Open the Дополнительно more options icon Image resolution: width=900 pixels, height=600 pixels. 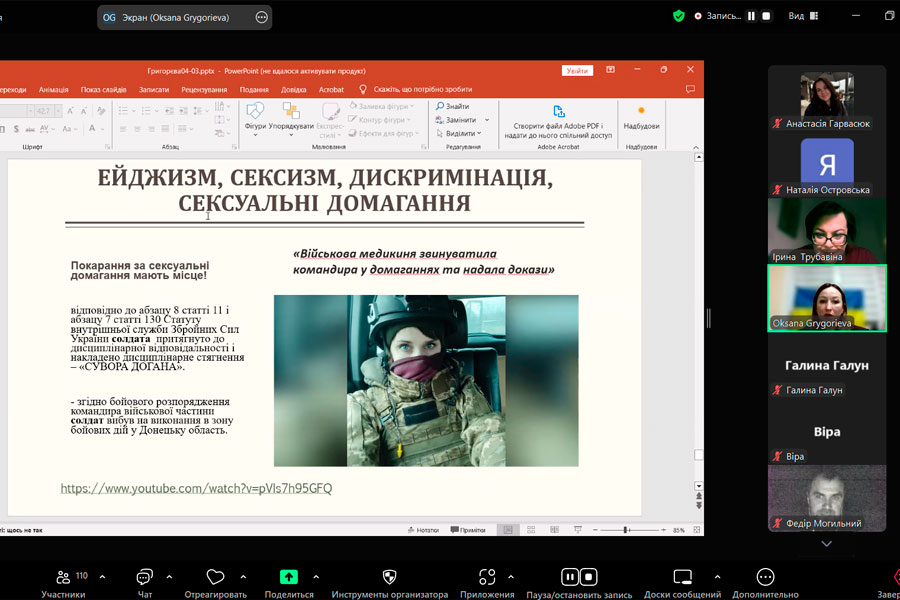pyautogui.click(x=765, y=577)
